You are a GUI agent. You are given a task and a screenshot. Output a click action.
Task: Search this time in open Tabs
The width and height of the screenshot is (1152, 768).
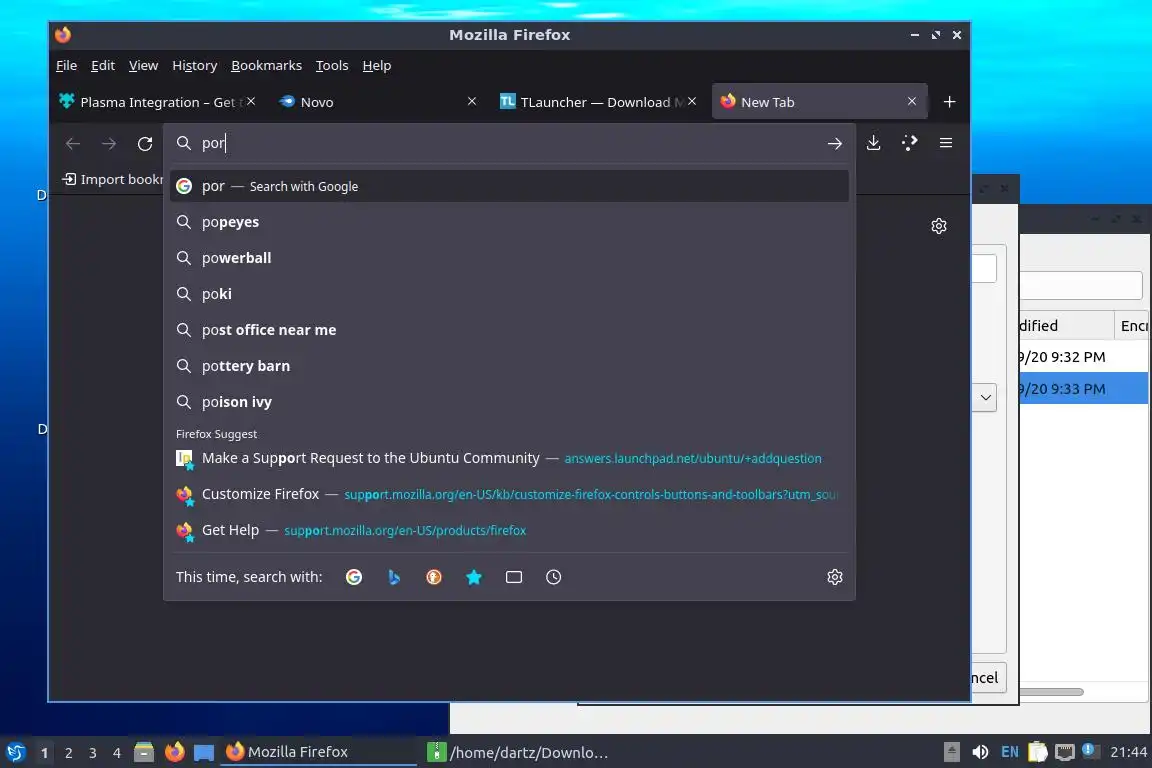point(514,577)
